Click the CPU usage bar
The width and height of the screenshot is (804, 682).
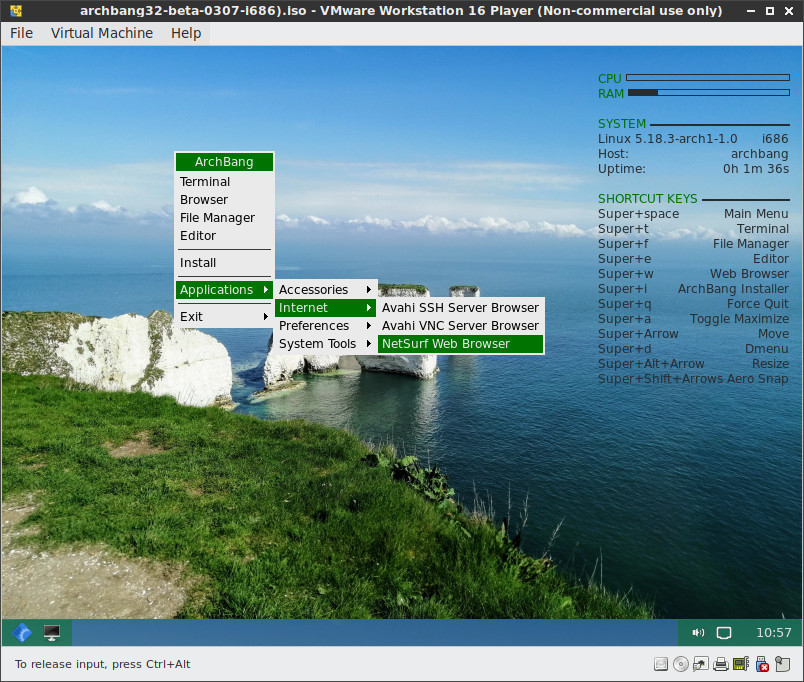click(x=708, y=78)
